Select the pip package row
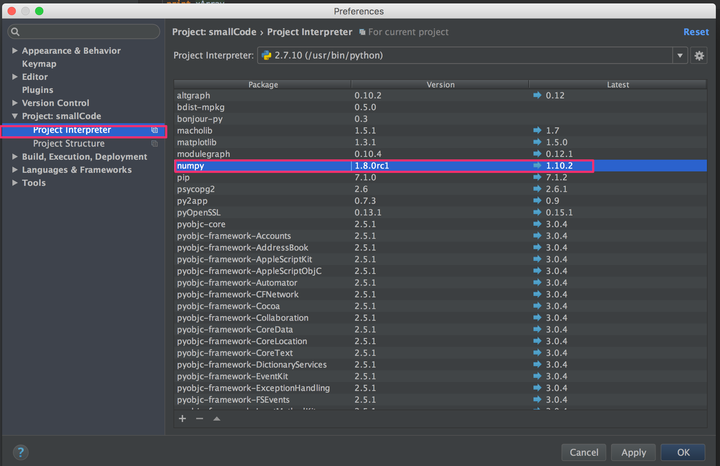Screen dimensions: 720x466 [440, 177]
